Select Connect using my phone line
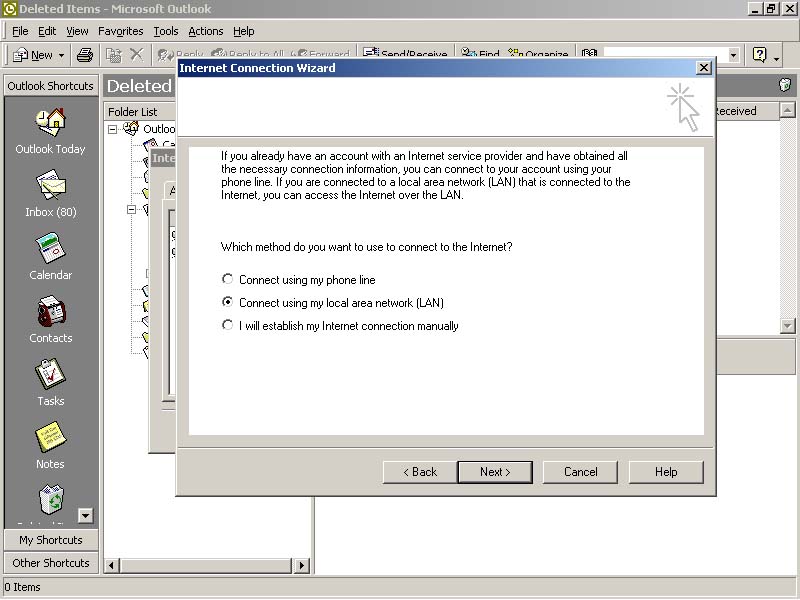 click(228, 279)
